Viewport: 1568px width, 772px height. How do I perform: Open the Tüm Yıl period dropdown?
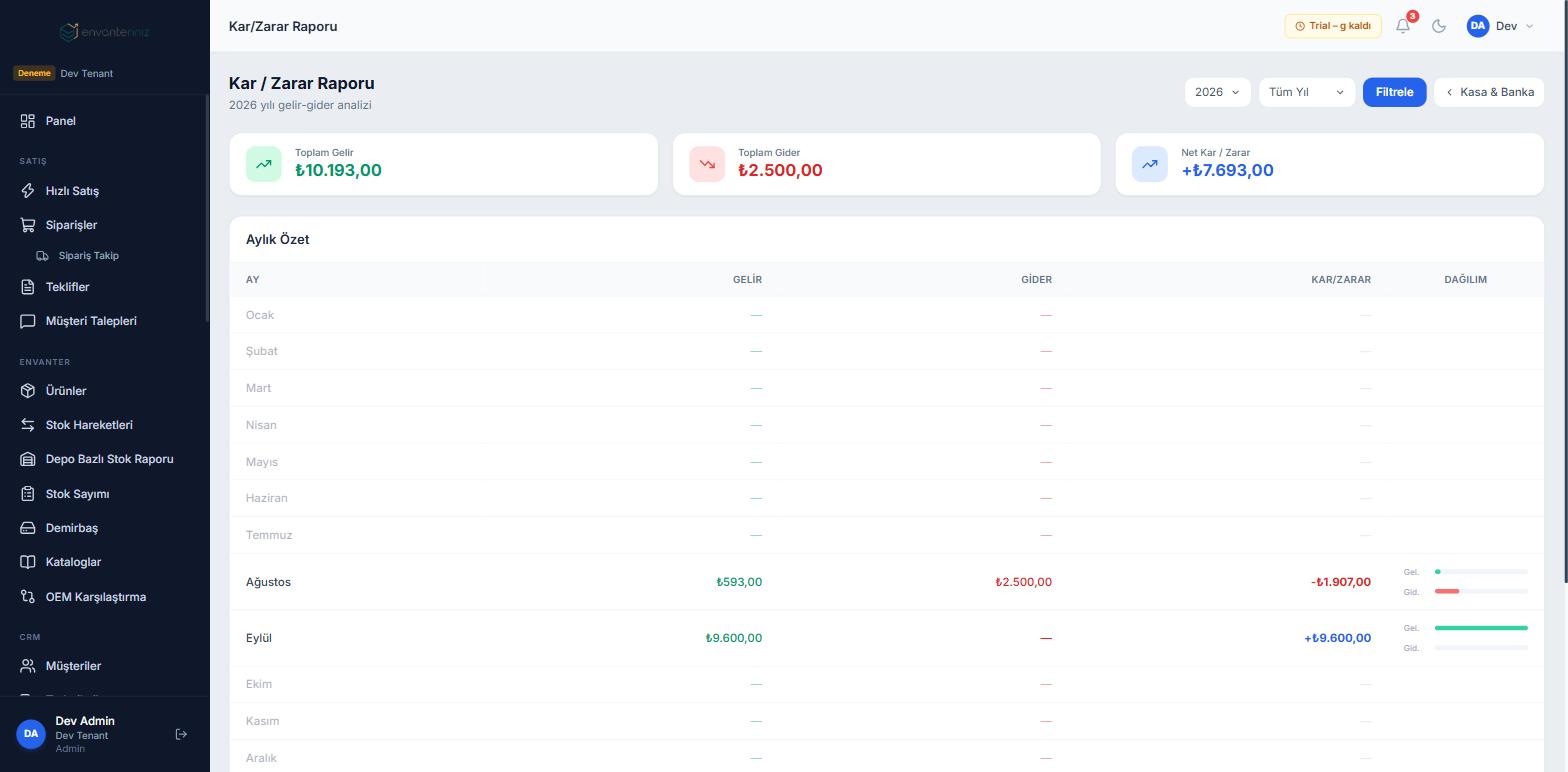[1306, 92]
